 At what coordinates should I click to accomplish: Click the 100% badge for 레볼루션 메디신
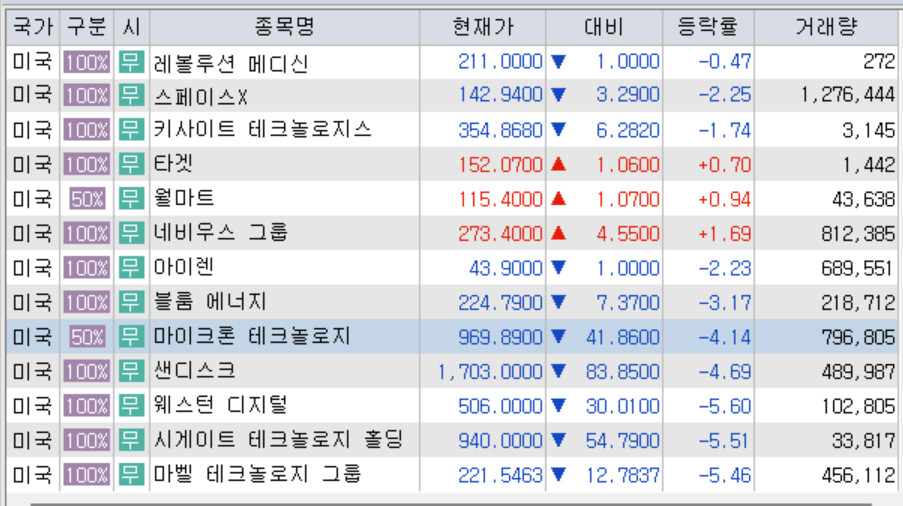tap(86, 62)
